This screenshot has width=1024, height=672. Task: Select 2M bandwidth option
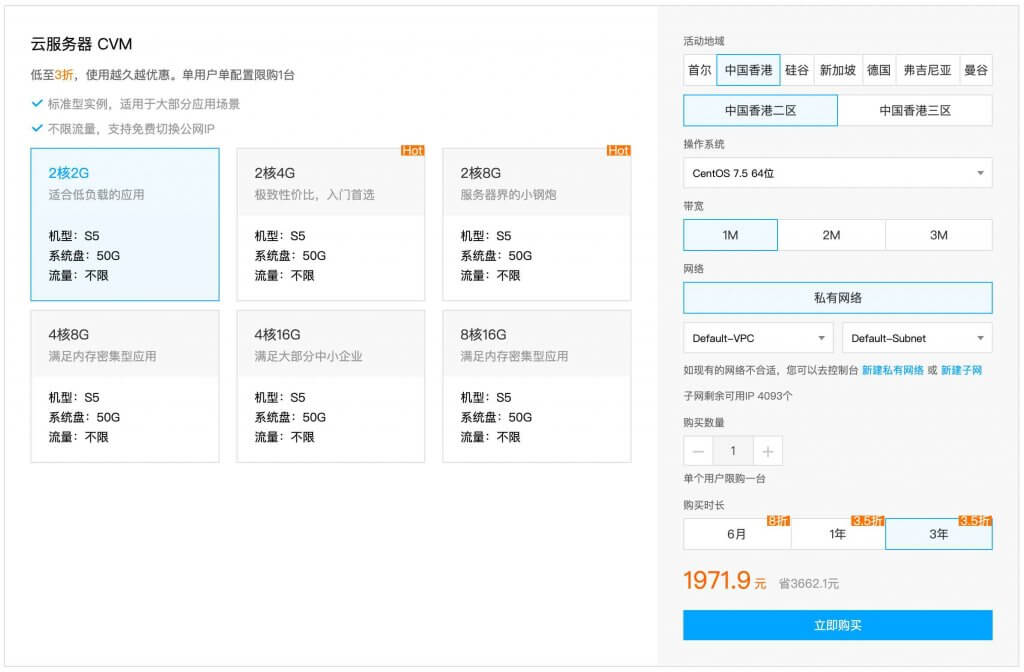(831, 235)
